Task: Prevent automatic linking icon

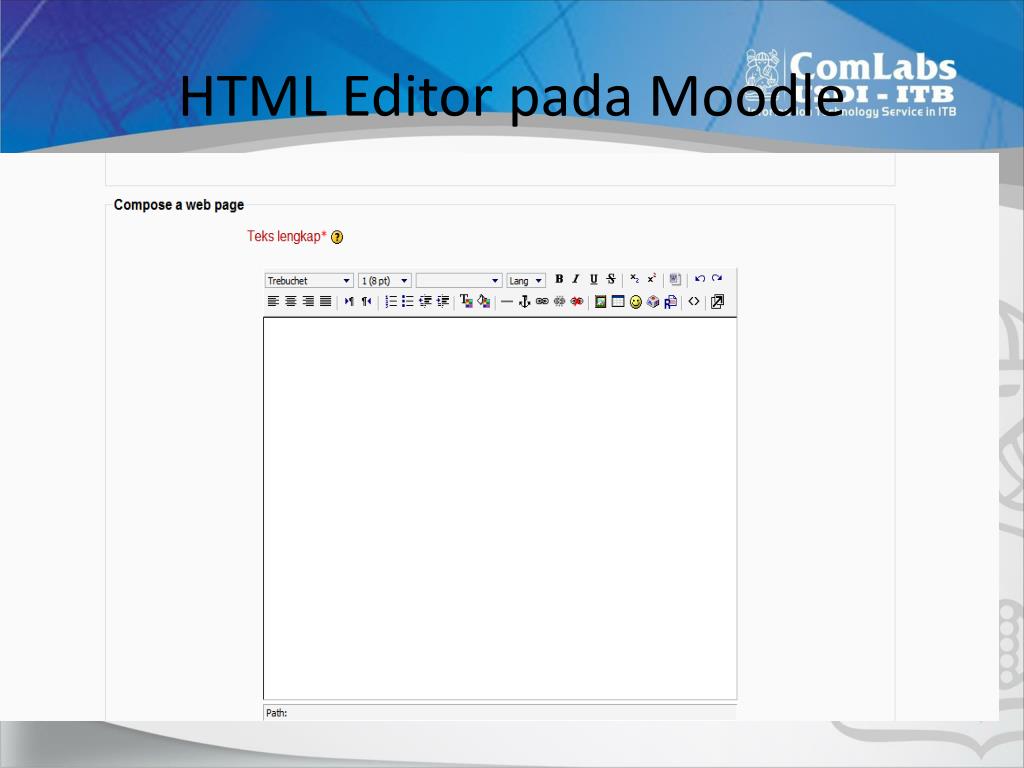Action: 577,301
